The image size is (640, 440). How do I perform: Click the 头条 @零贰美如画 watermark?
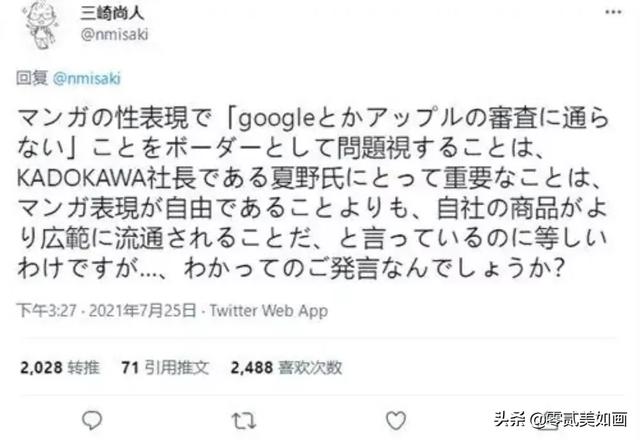tap(560, 419)
